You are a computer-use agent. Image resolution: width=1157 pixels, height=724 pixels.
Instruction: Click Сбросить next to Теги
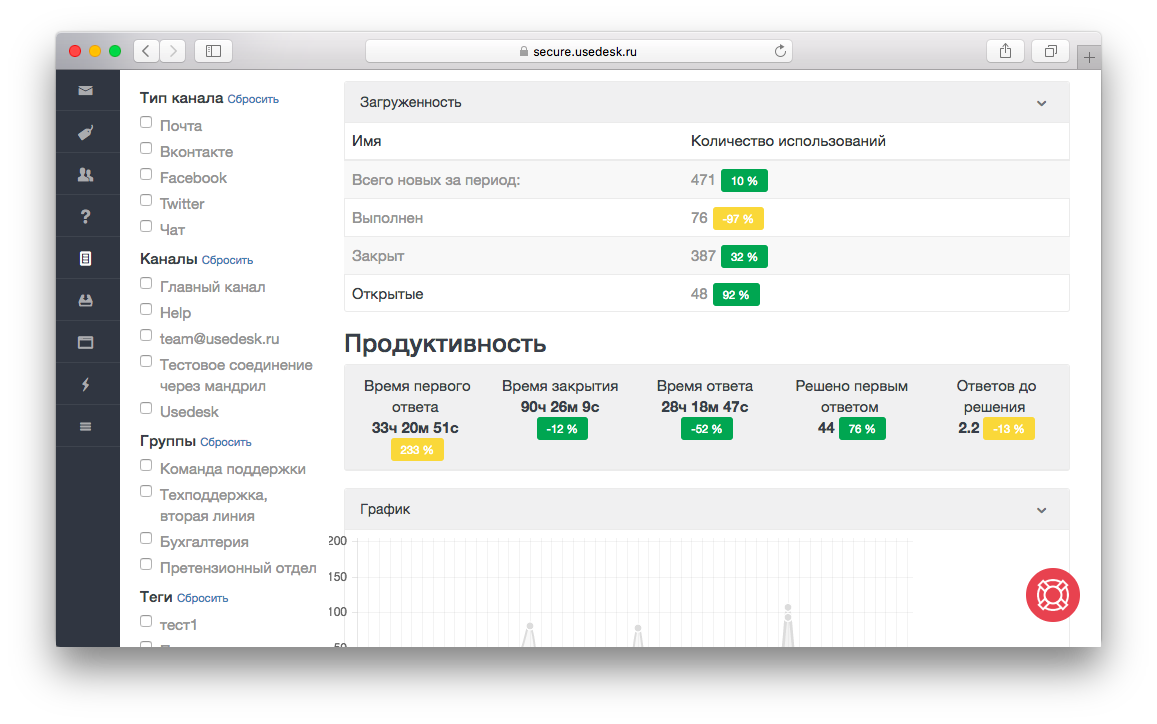[202, 597]
